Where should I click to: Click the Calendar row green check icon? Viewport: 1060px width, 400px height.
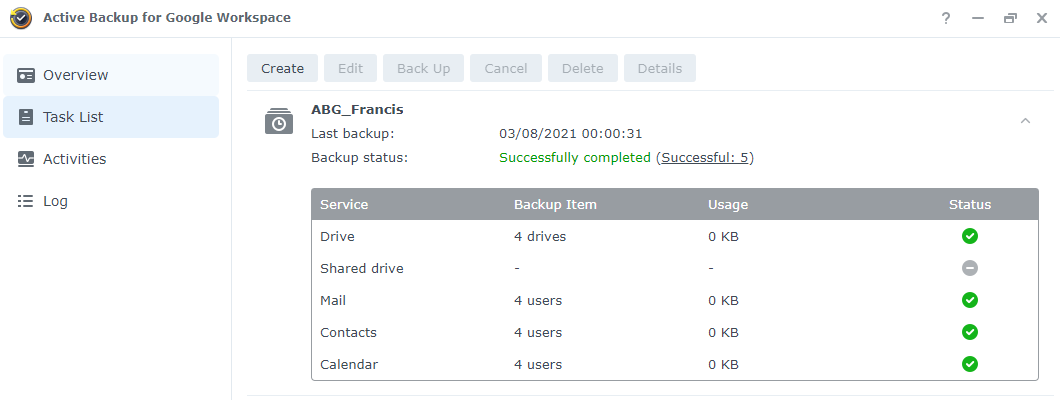970,364
